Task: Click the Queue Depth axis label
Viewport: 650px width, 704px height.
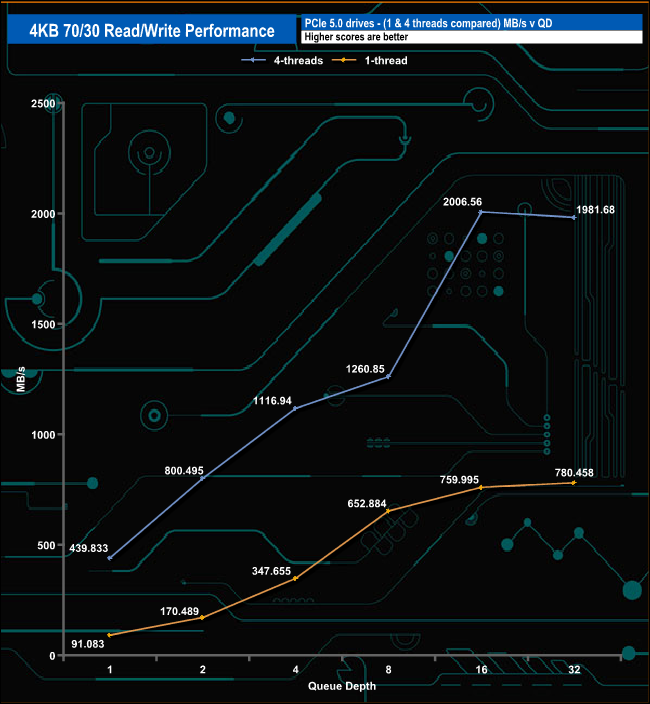Action: (x=342, y=686)
